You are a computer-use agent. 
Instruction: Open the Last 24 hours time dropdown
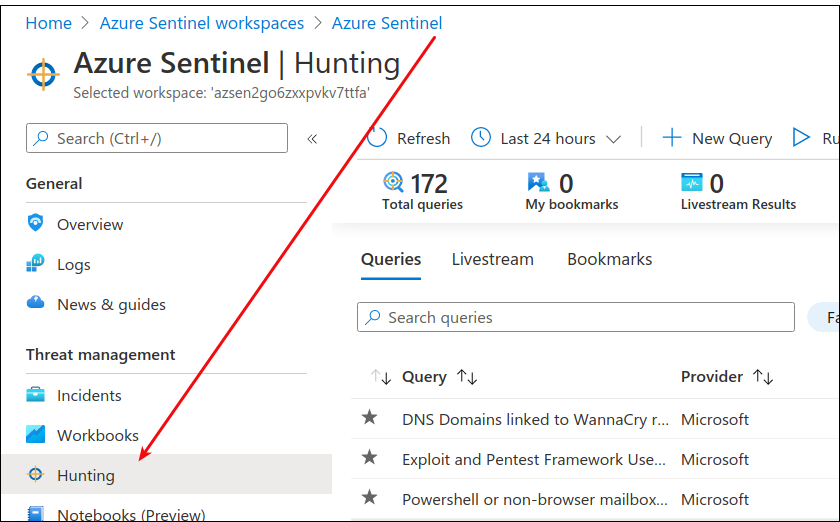pos(547,138)
